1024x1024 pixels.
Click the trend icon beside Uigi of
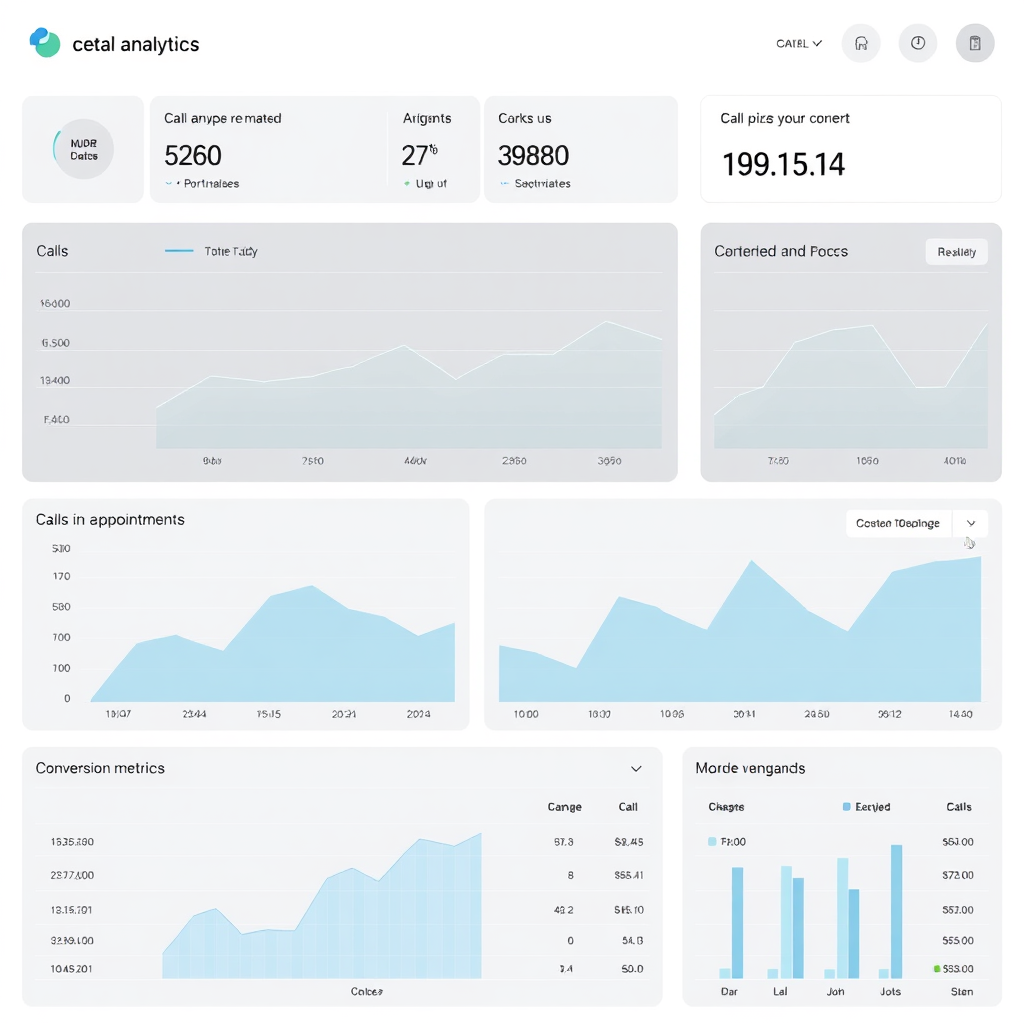pyautogui.click(x=407, y=184)
